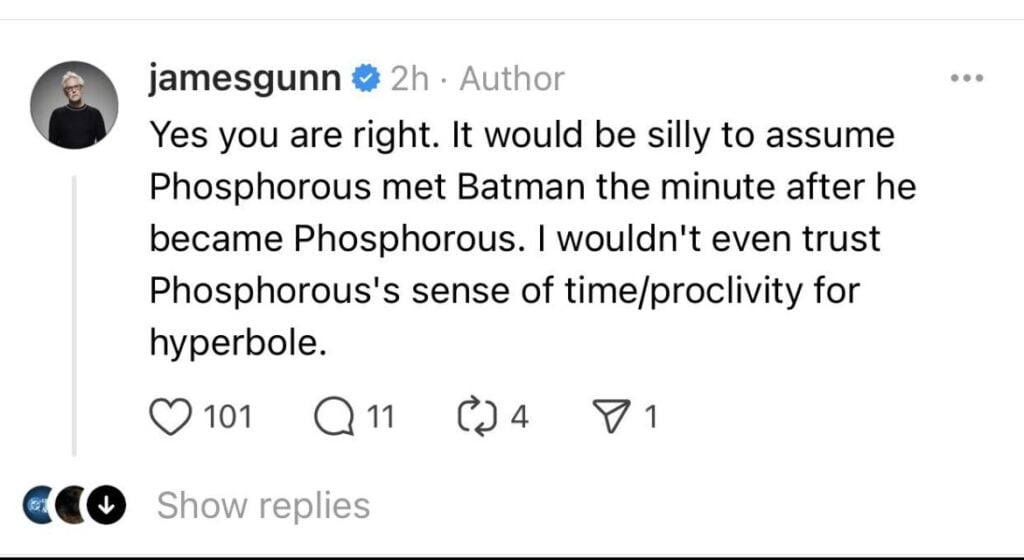This screenshot has height=560, width=1024.
Task: Click the 101 likes count
Action: coord(228,417)
